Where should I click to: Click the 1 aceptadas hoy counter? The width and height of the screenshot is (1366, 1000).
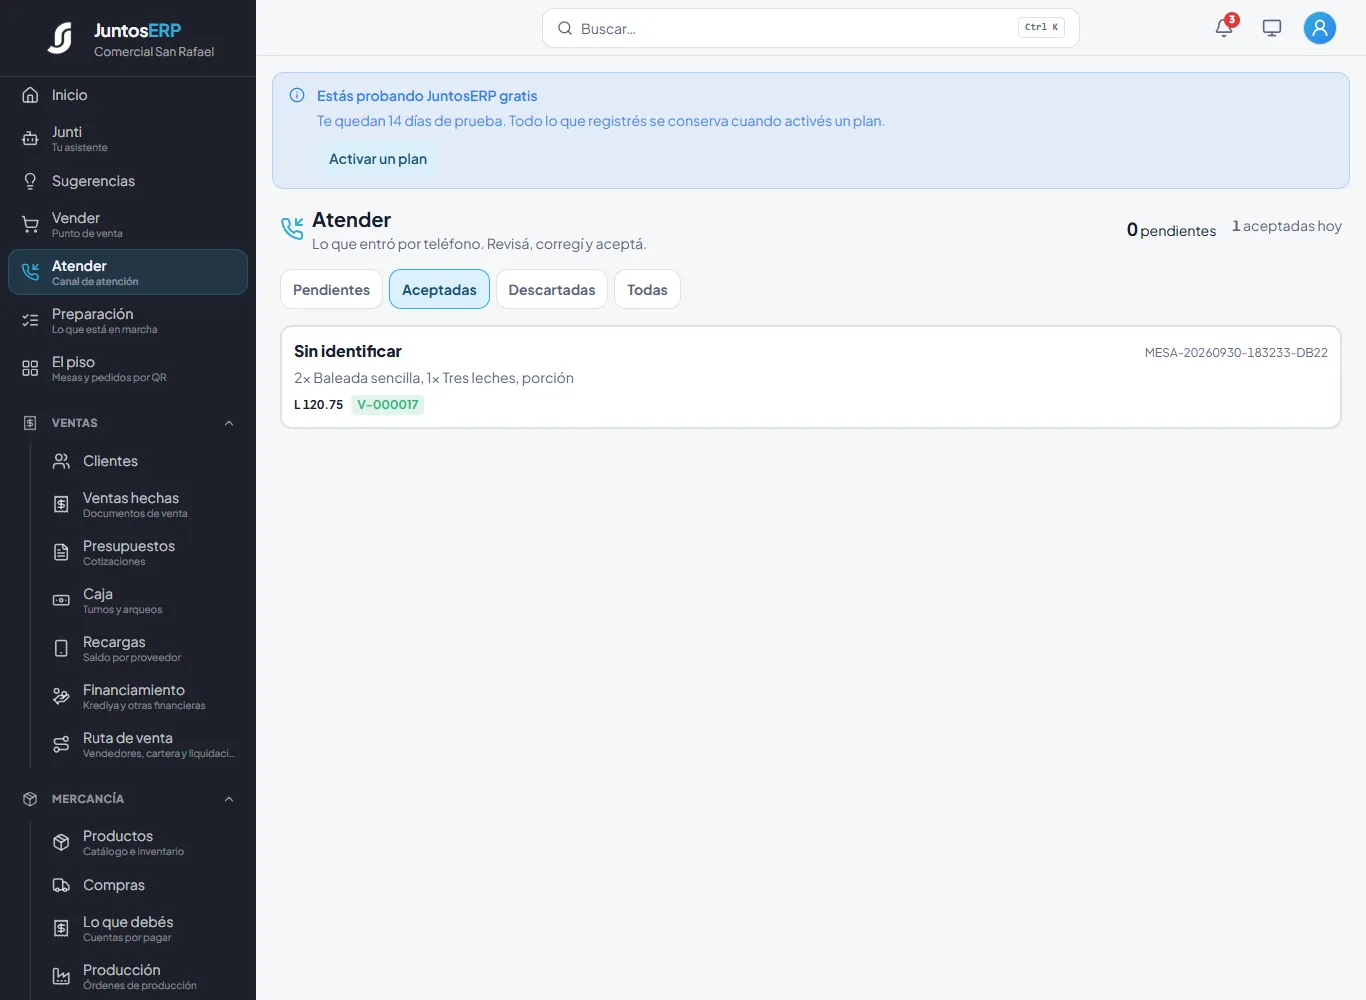click(x=1287, y=226)
